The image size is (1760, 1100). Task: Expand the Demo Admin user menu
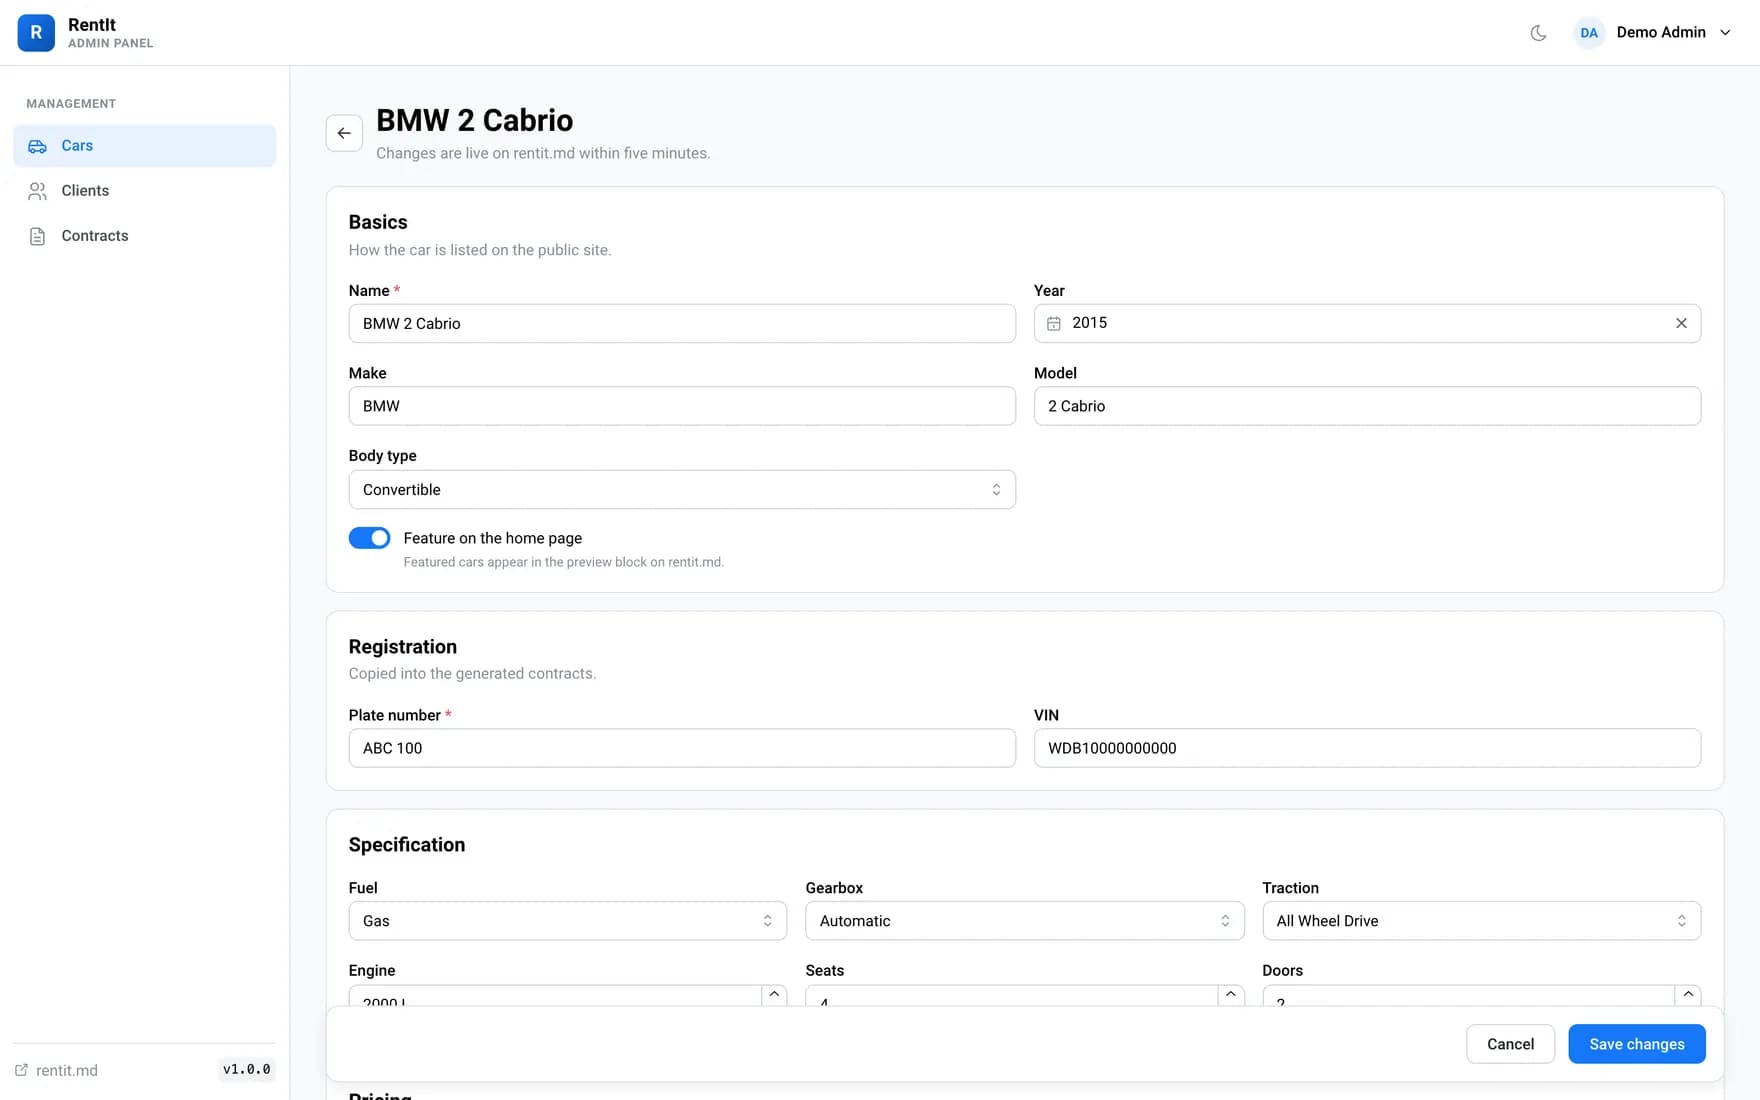click(1653, 33)
